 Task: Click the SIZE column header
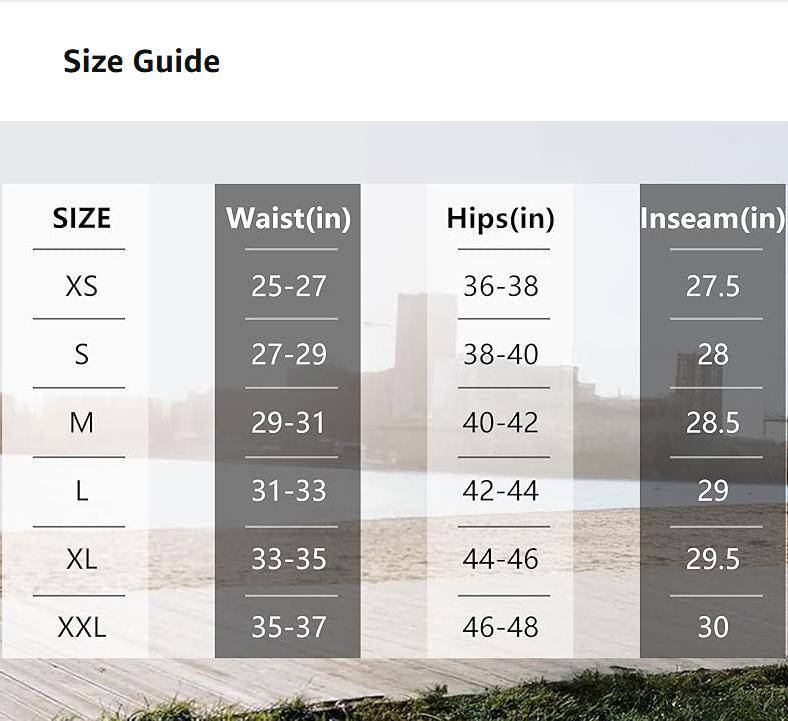tap(81, 218)
